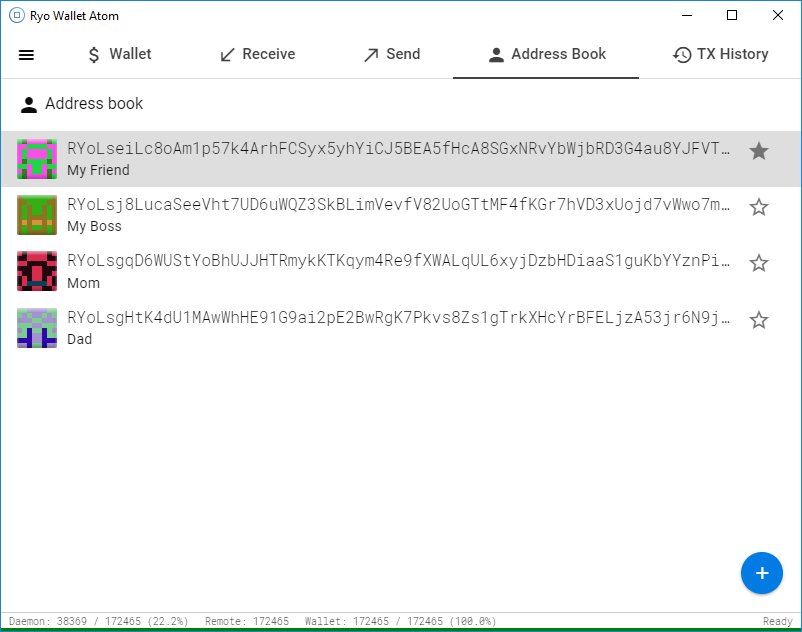Click the Daemon sync status text
This screenshot has width=802, height=632.
point(98,621)
